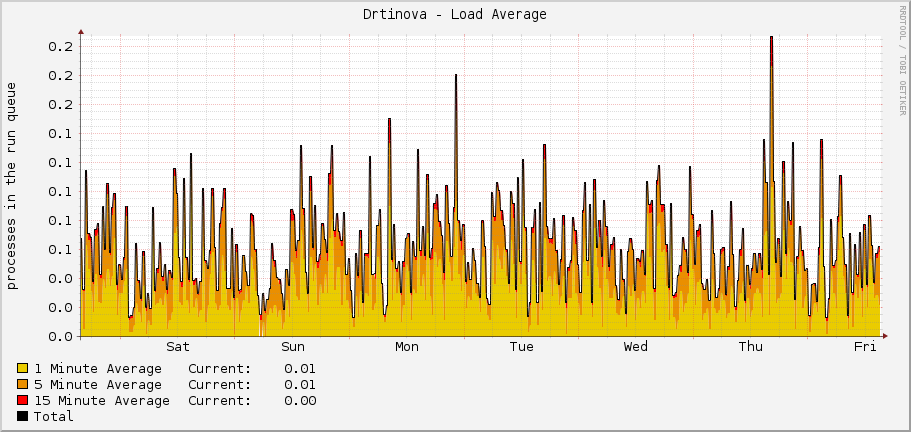Click the 'Tue' x-axis label
Screen dimensions: 911x432
pyautogui.click(x=521, y=347)
